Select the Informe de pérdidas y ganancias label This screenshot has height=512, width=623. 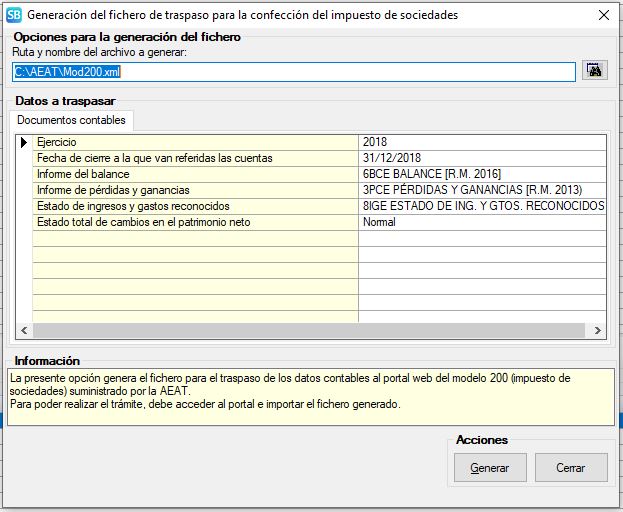click(195, 190)
